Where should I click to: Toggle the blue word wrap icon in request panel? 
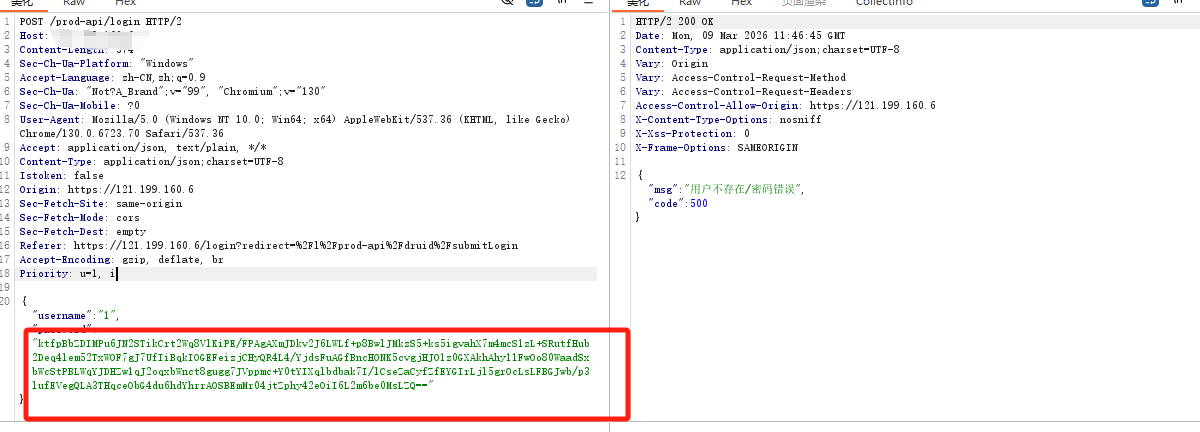coord(535,3)
